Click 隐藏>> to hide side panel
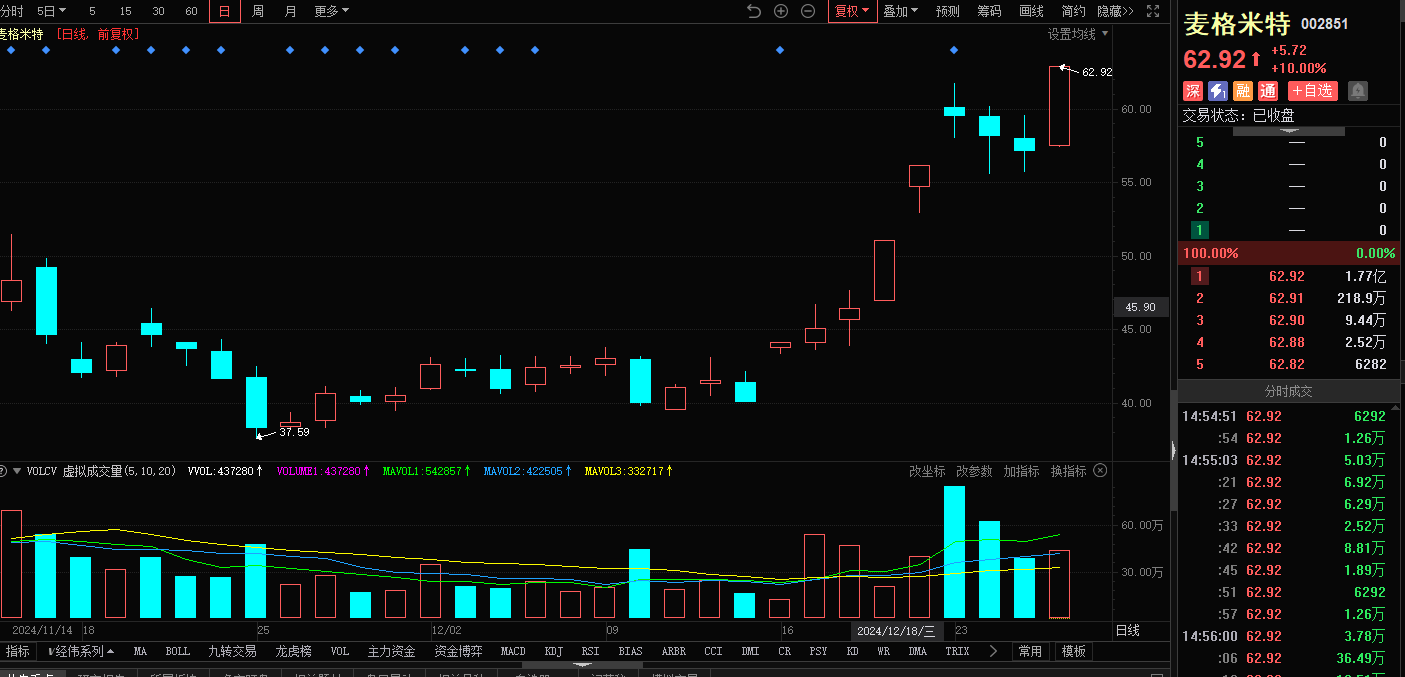Screen dimensions: 1405x677 point(1115,11)
